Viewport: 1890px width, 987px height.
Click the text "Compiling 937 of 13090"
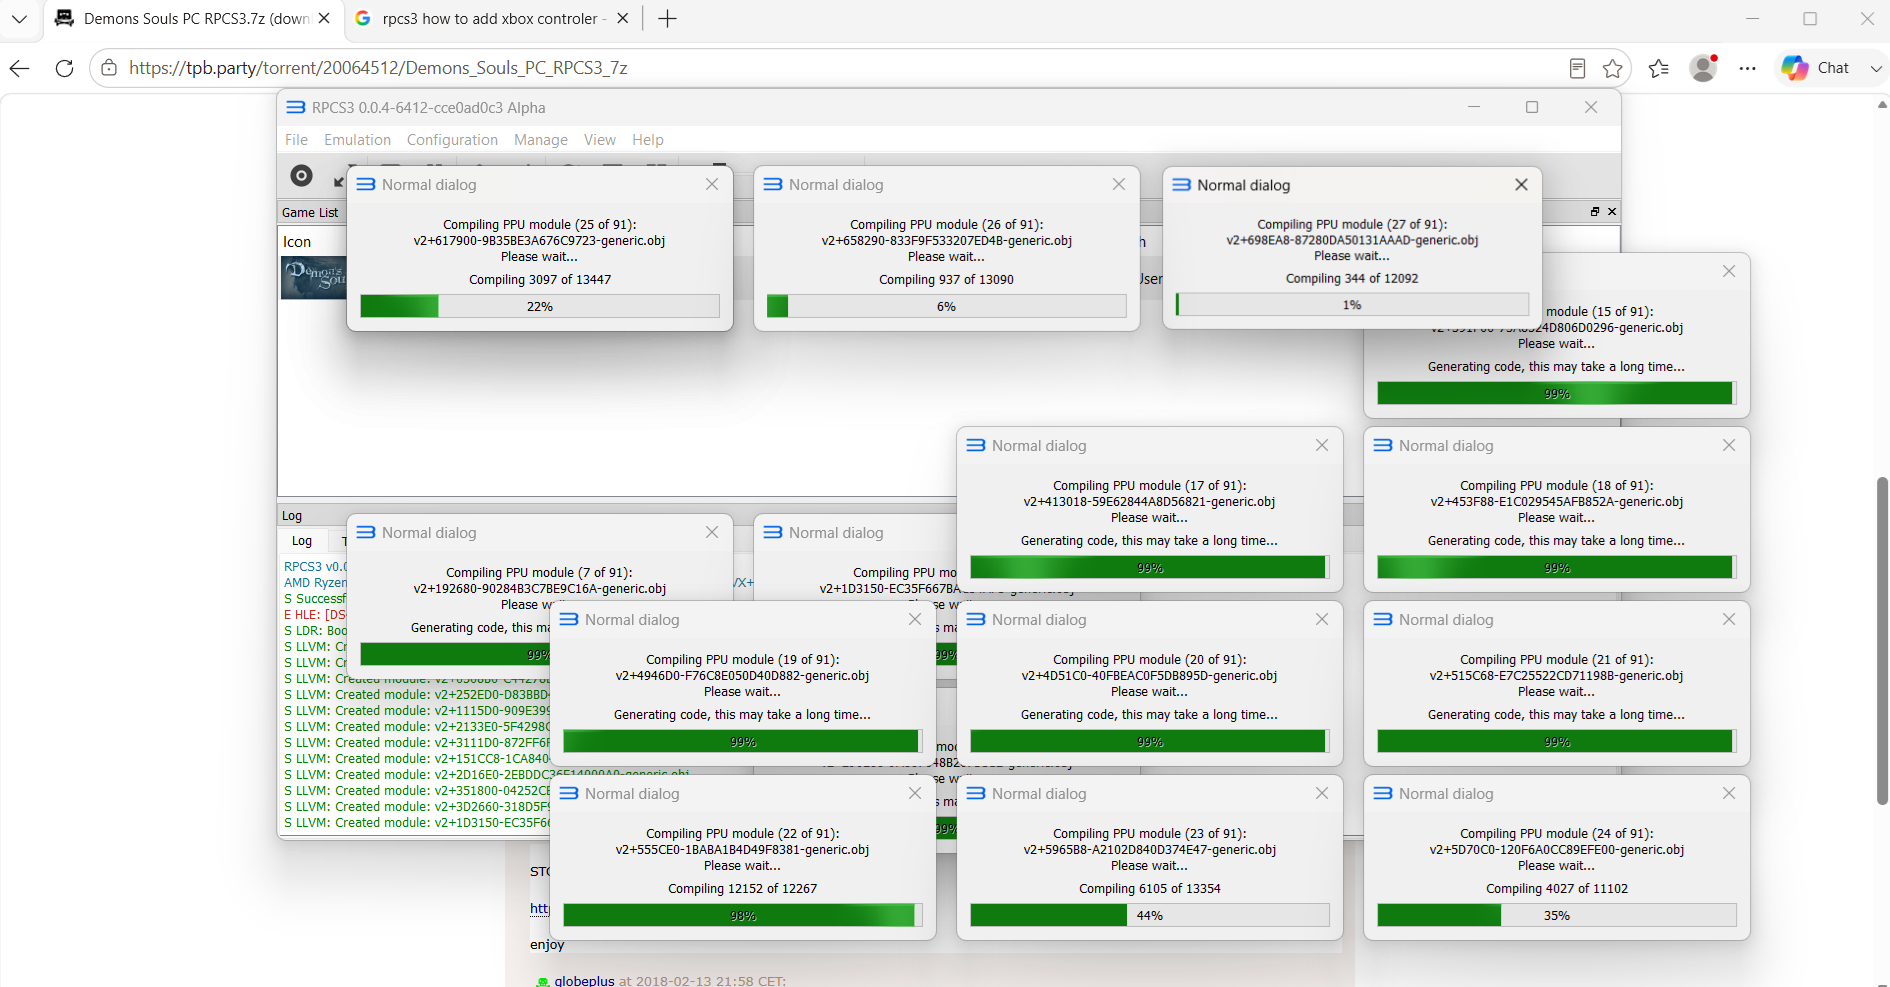947,280
